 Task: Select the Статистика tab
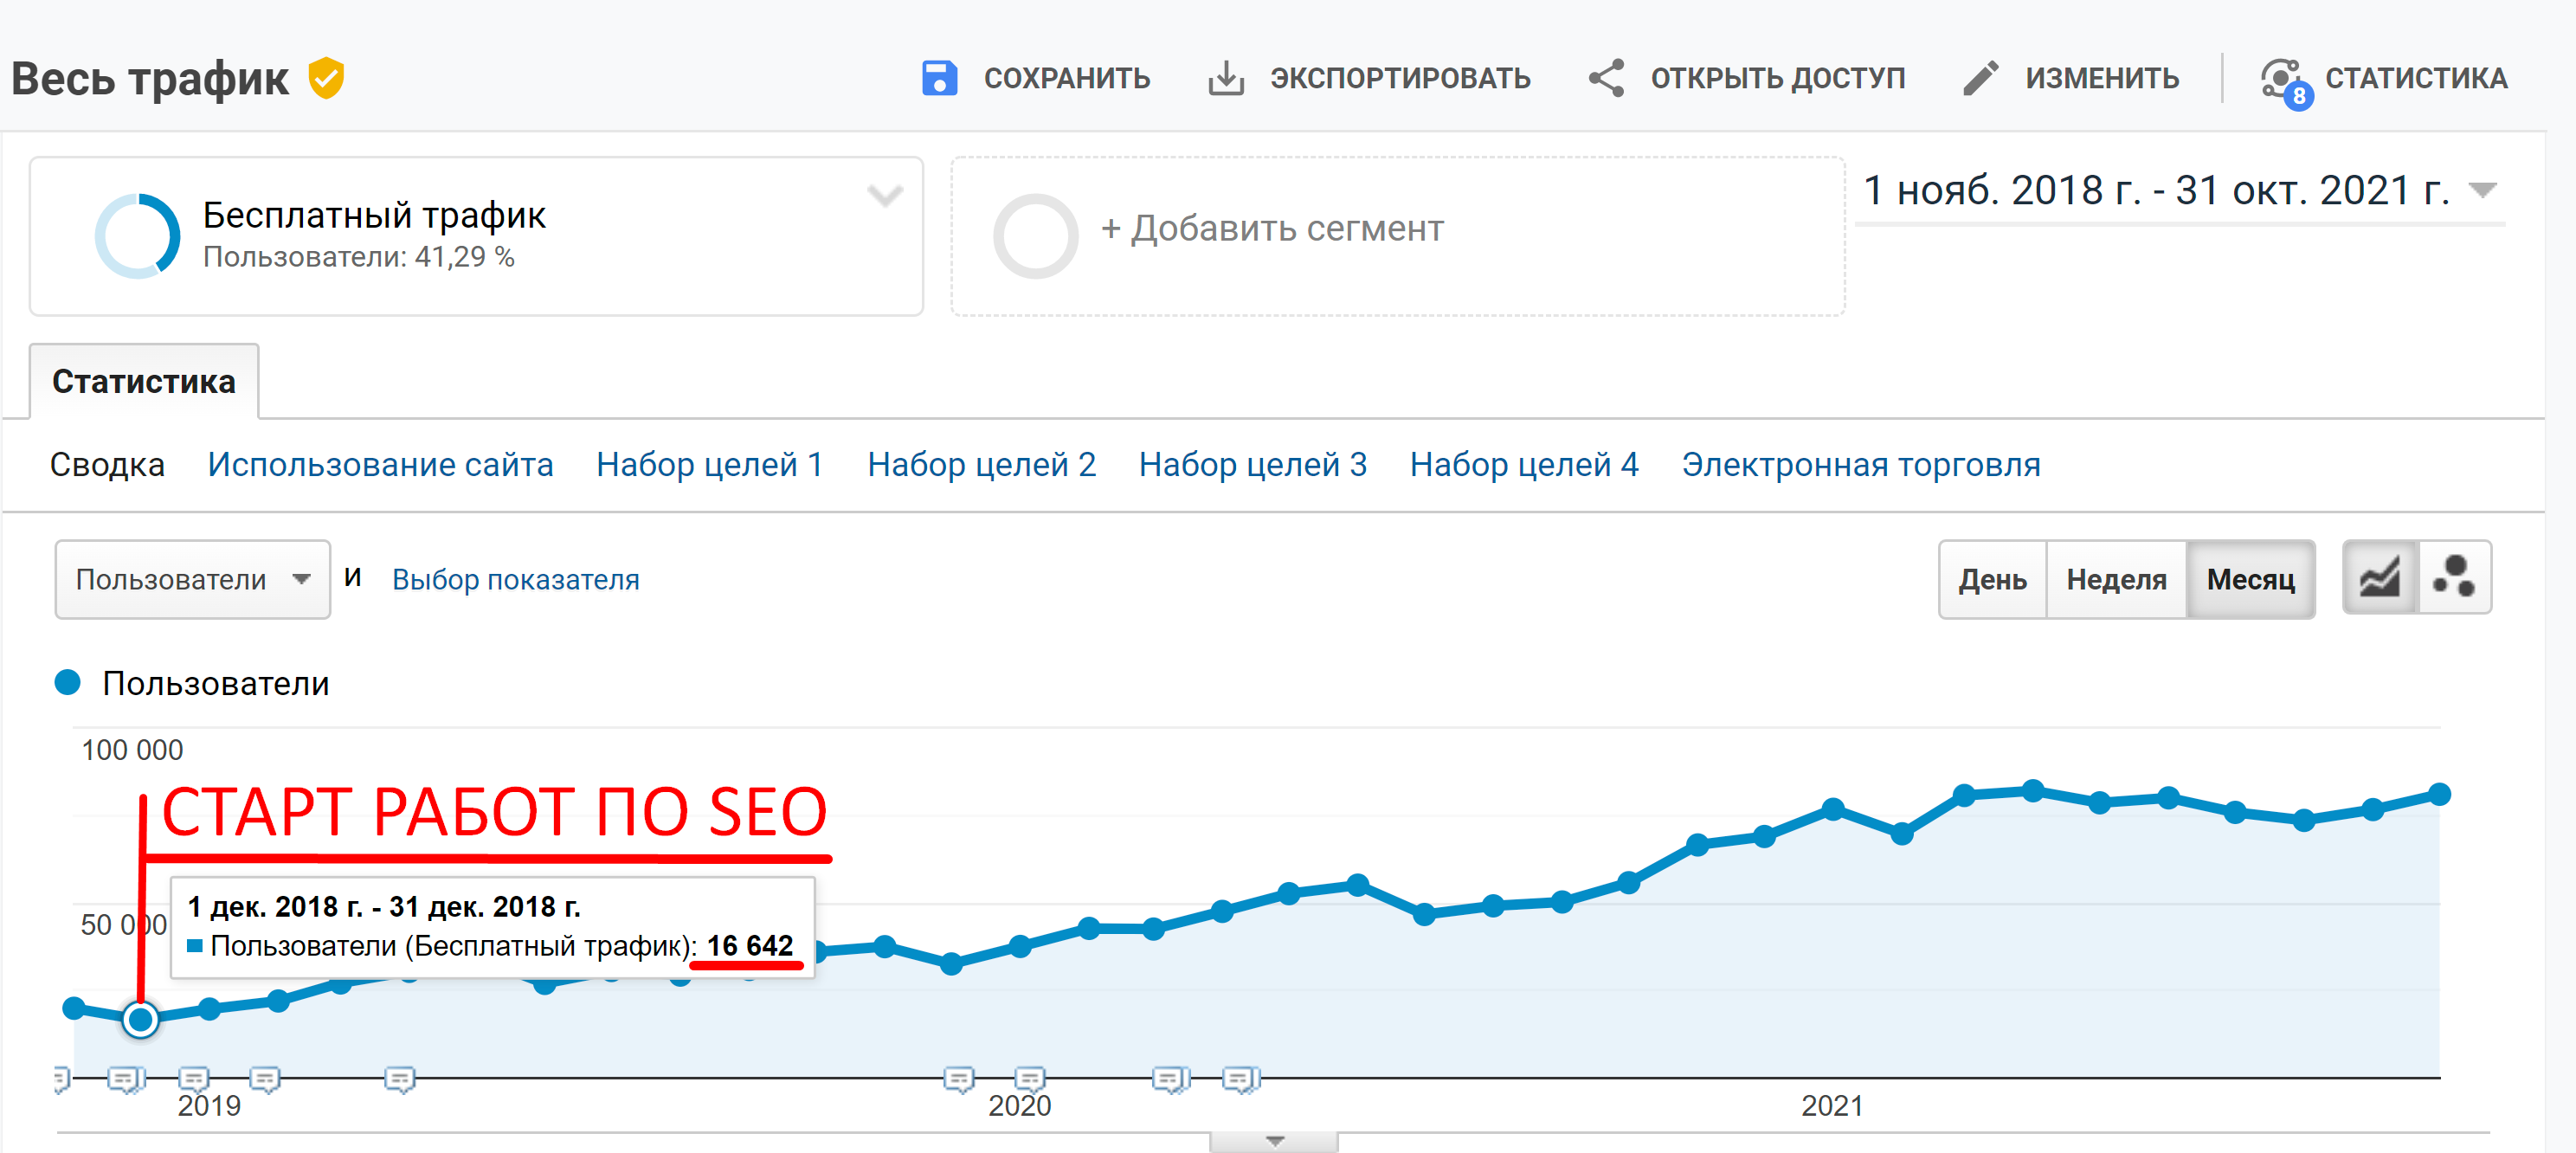point(144,381)
